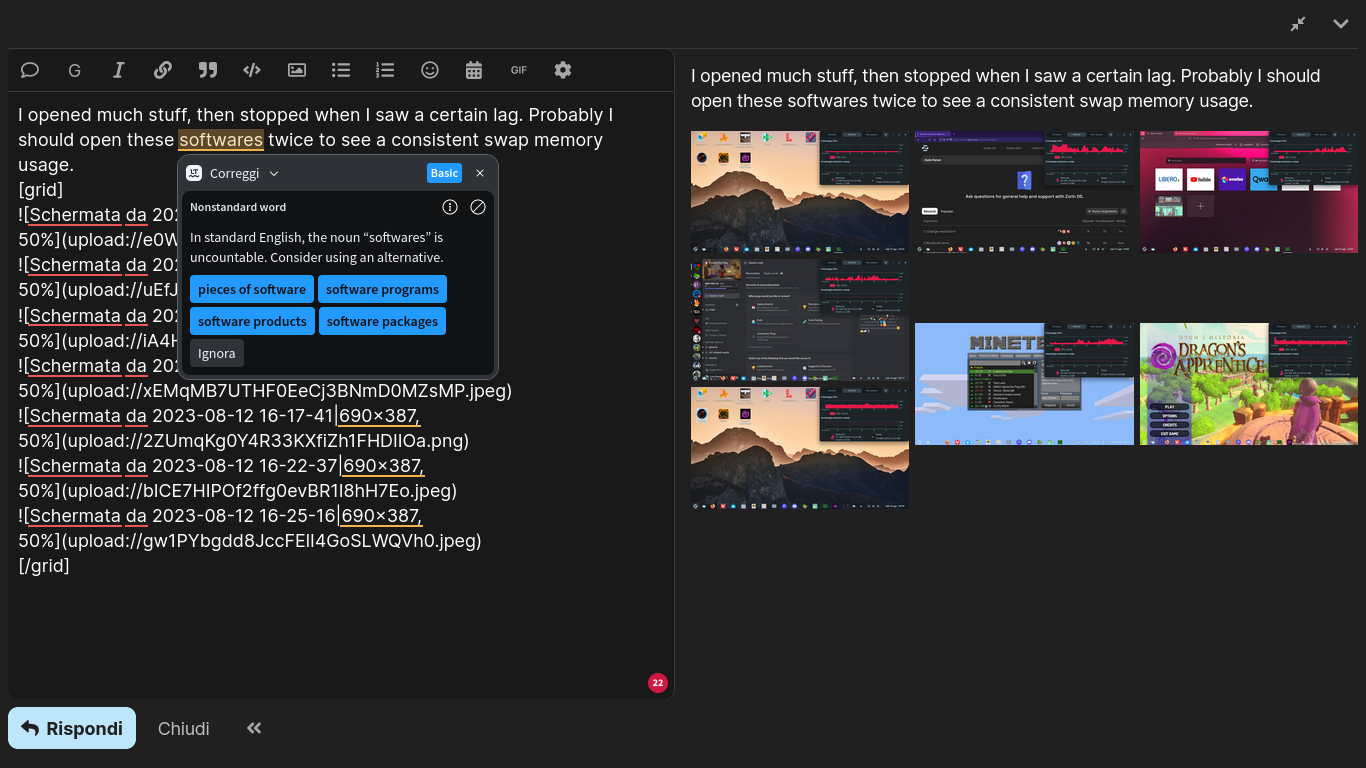The width and height of the screenshot is (1366, 768).
Task: Insert a date with the calendar icon
Action: (474, 70)
